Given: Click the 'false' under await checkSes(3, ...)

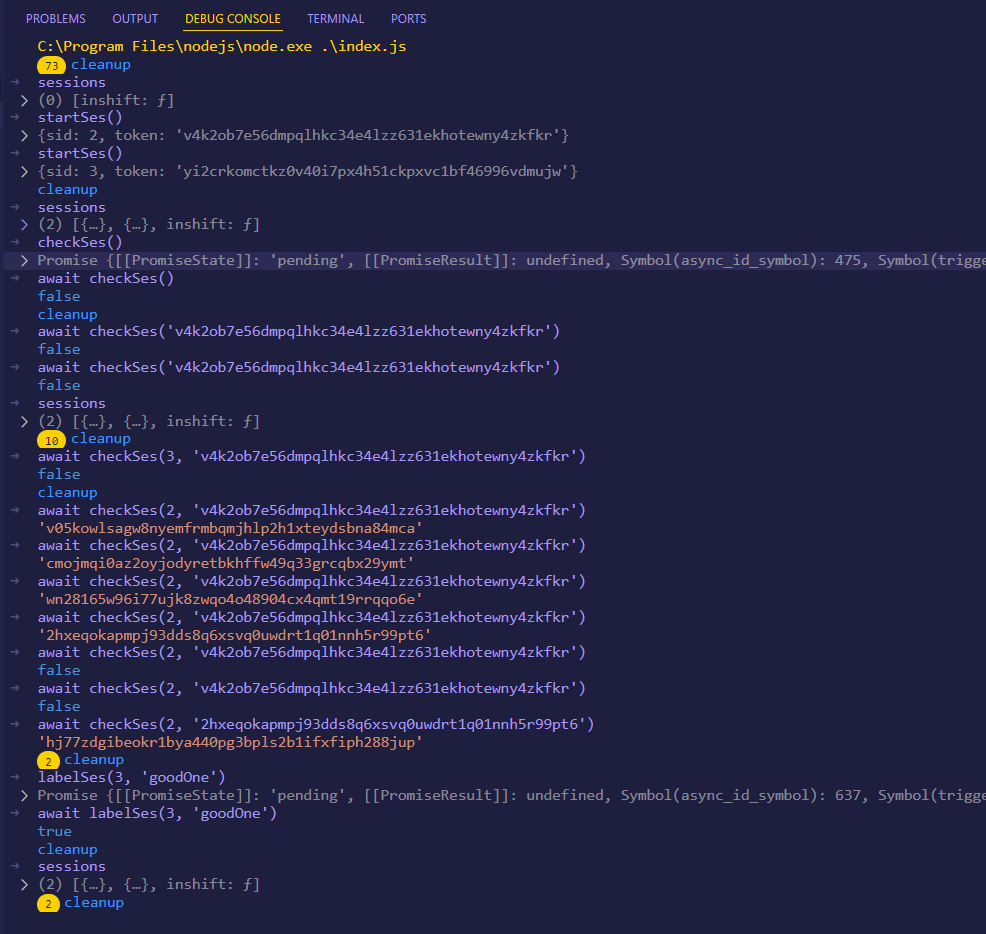Looking at the screenshot, I should (59, 475).
